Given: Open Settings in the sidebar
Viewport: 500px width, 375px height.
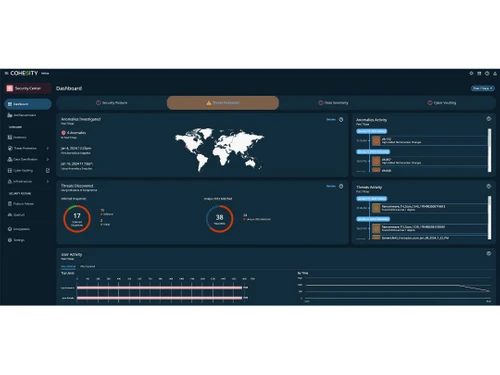Looking at the screenshot, I should tap(19, 240).
